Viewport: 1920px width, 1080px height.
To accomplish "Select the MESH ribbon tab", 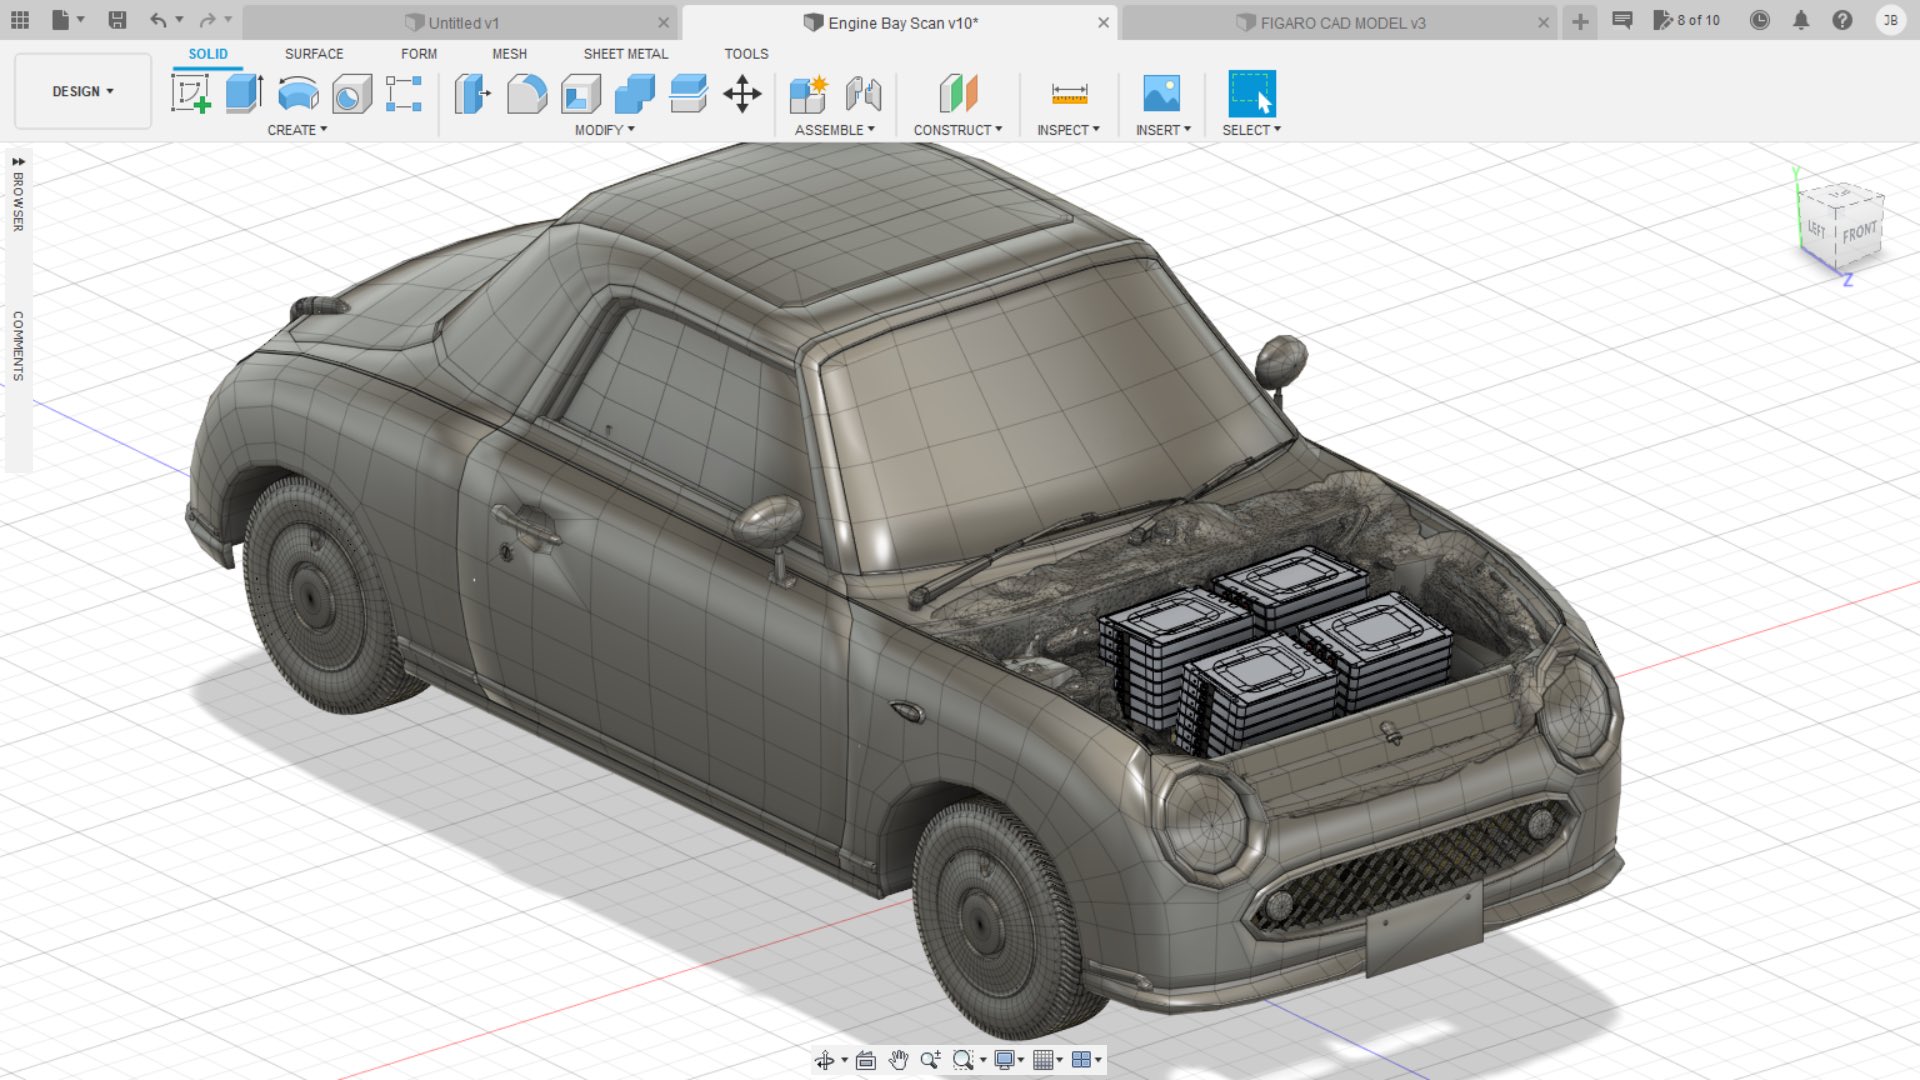I will pos(509,54).
